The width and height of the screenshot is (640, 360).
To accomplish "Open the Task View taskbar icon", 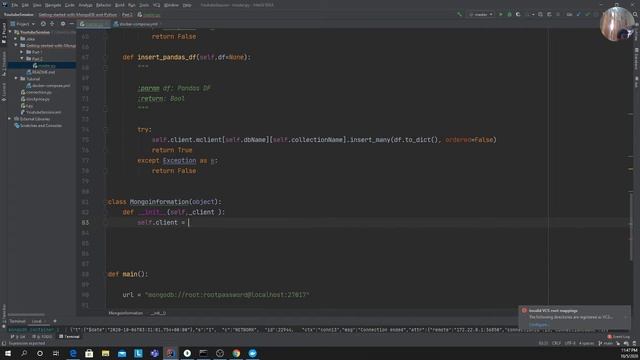I will pyautogui.click(x=56, y=353).
